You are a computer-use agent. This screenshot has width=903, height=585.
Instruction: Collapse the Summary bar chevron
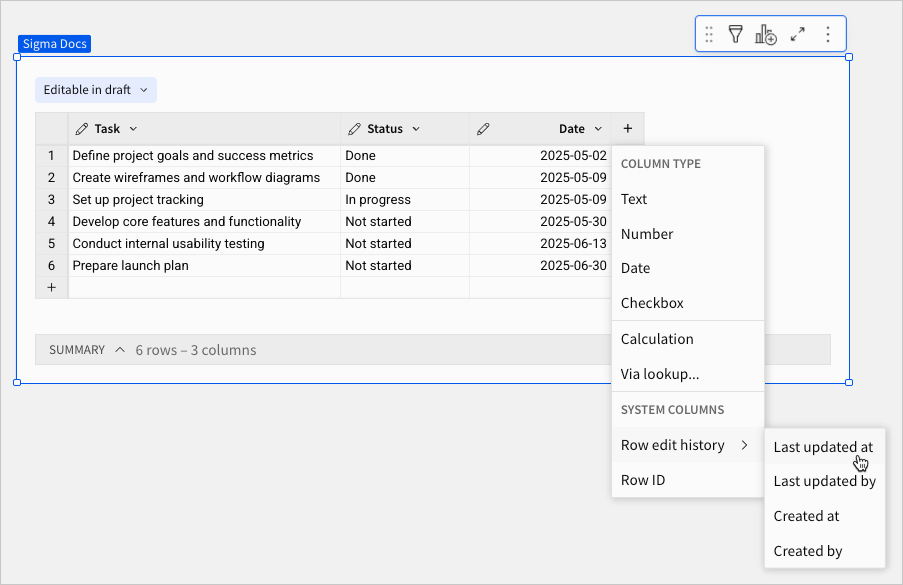(120, 350)
